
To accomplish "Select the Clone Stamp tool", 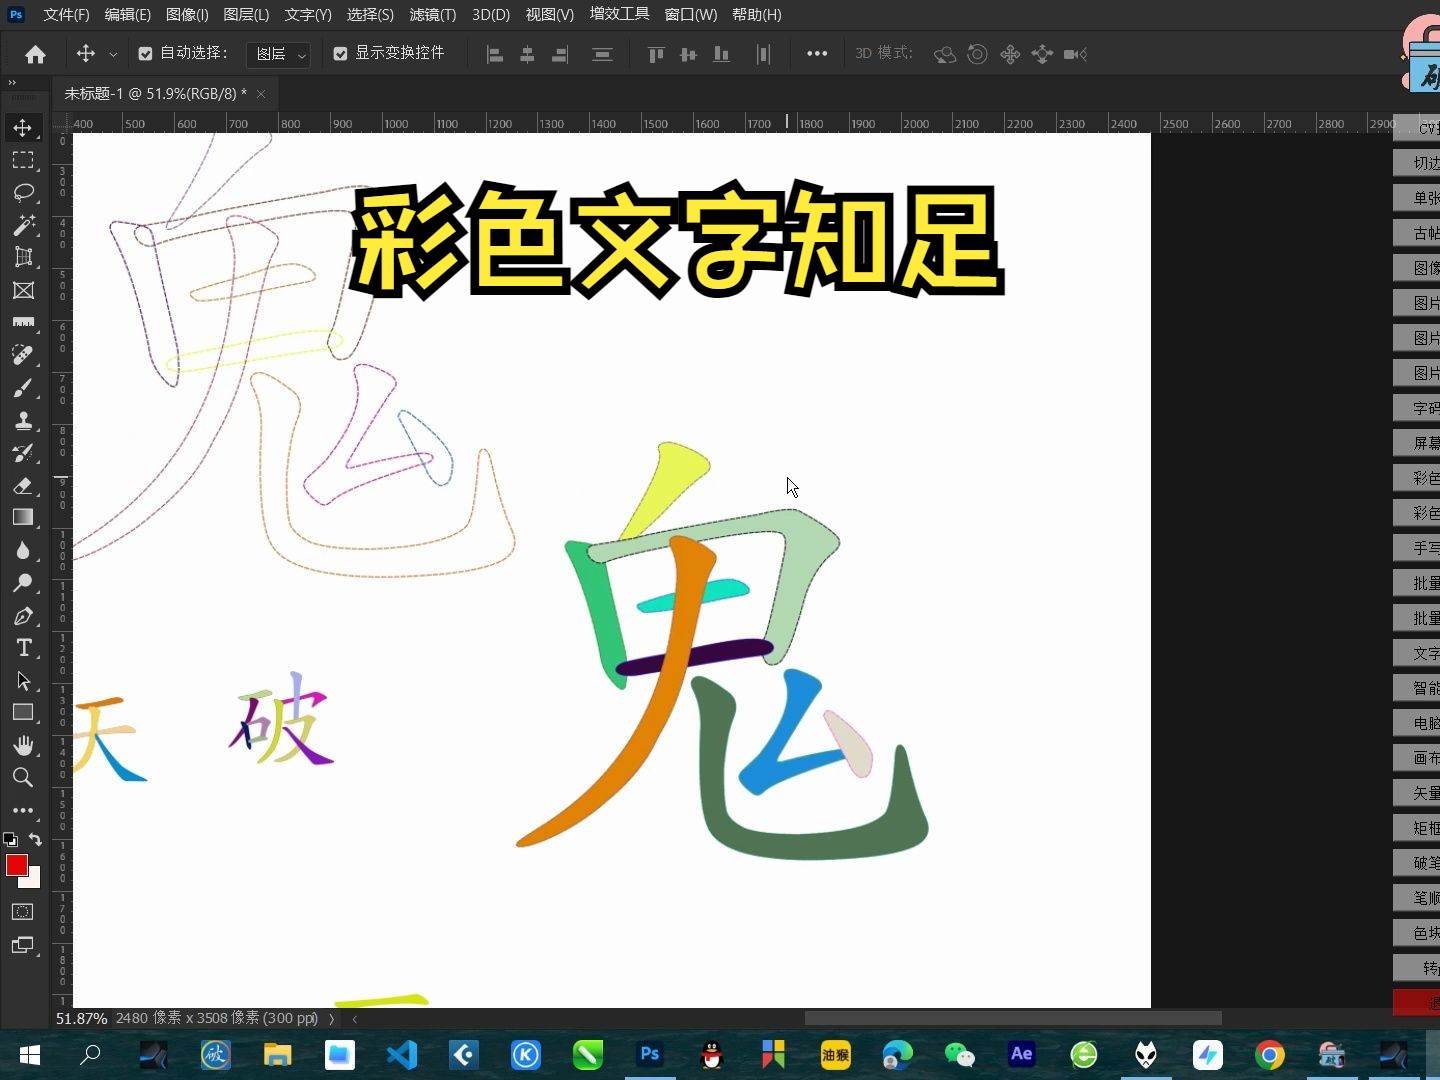I will pos(23,420).
